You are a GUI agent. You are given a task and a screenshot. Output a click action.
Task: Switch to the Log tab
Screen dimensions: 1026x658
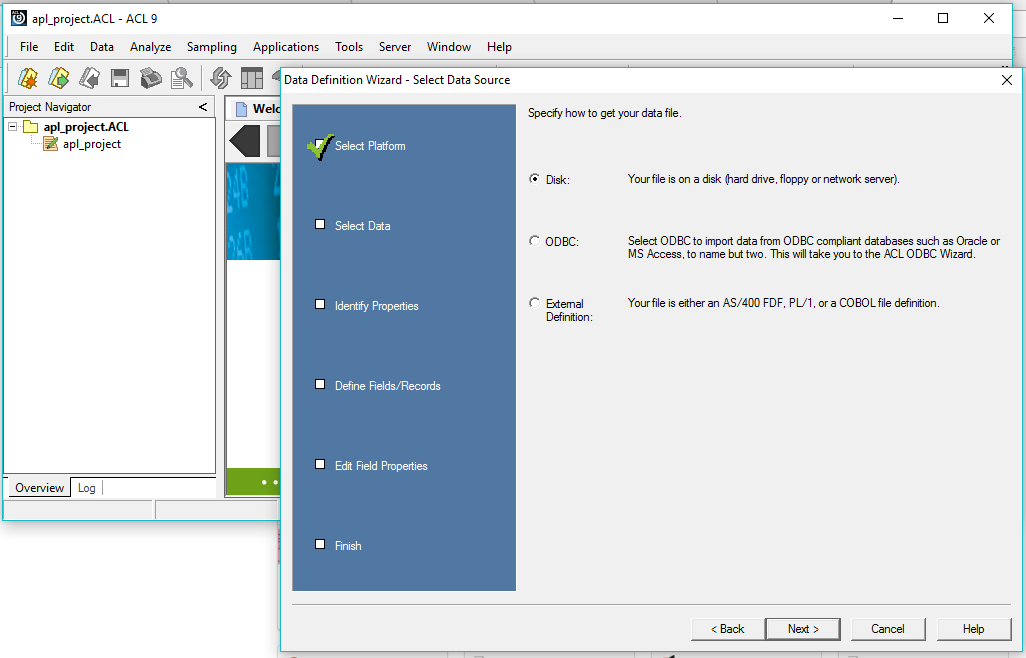point(86,487)
